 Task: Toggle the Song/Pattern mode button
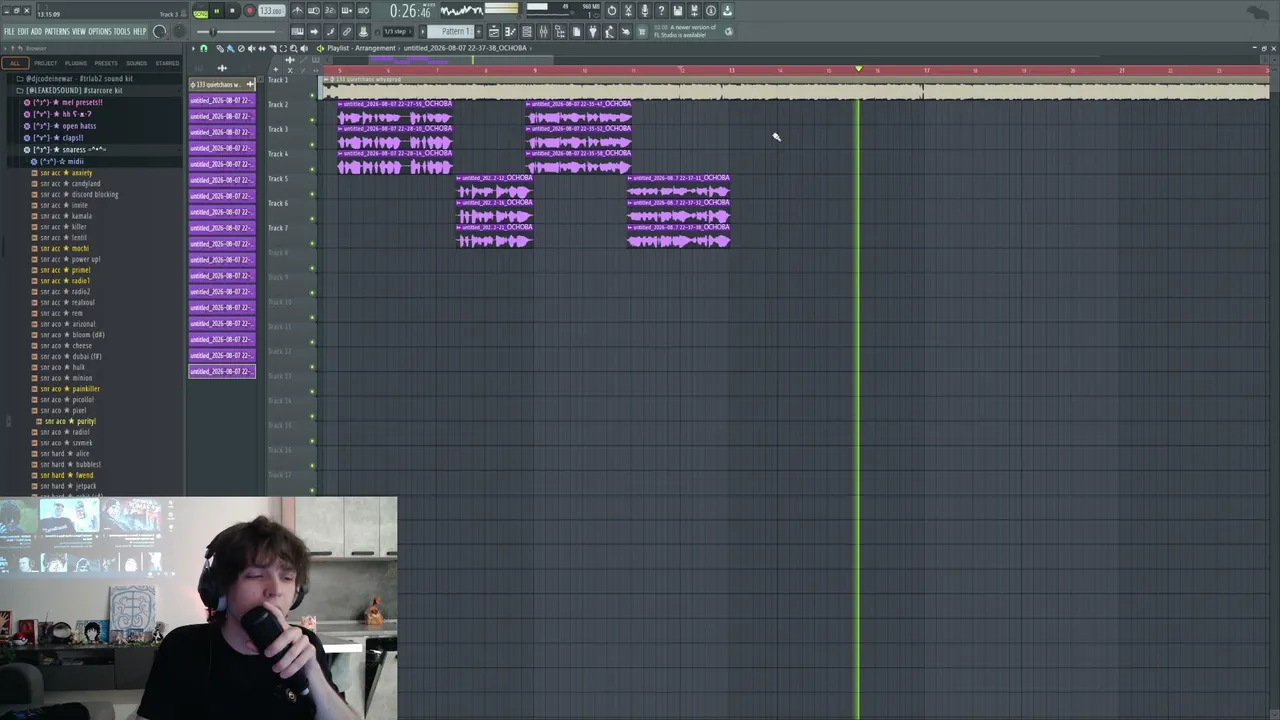(x=200, y=11)
